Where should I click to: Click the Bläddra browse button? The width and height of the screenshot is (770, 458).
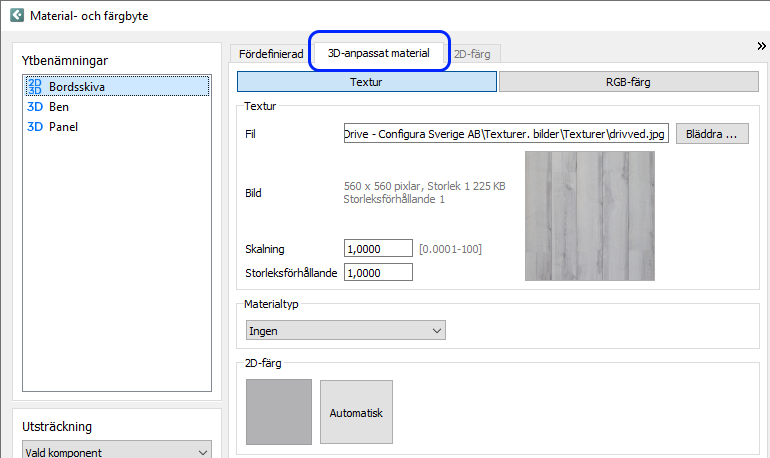click(x=712, y=134)
